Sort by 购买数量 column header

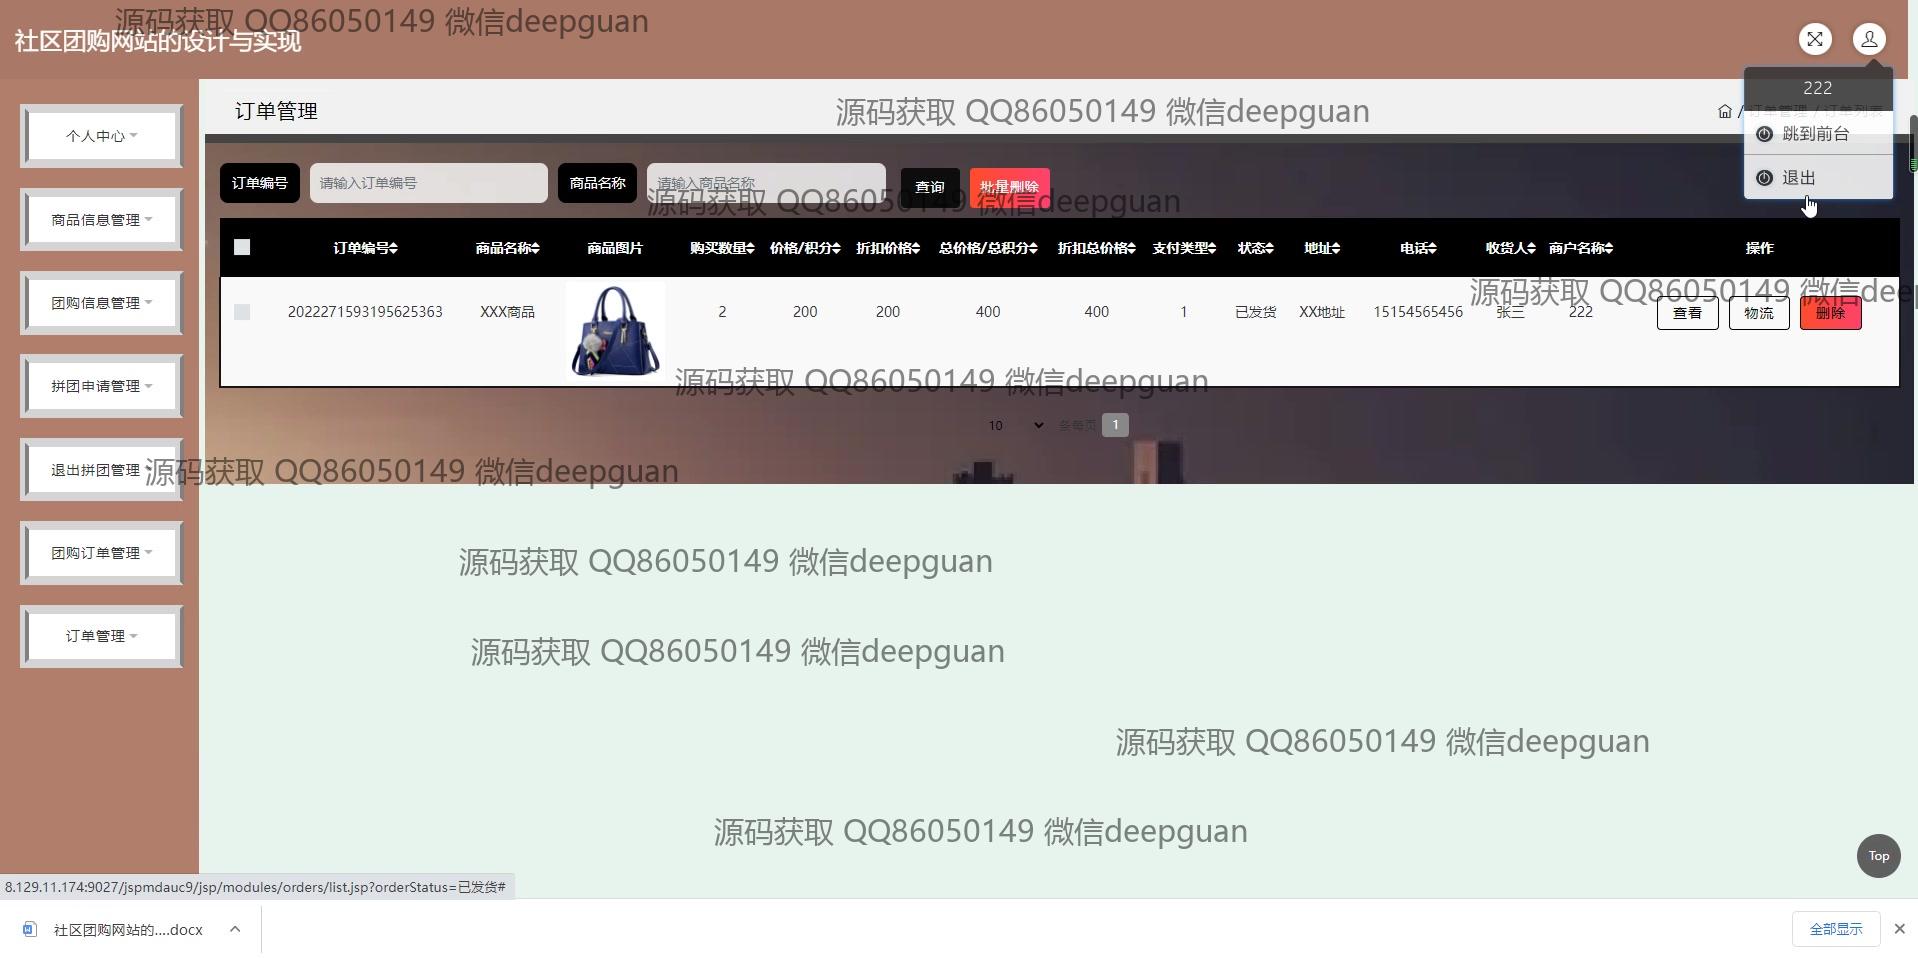721,248
